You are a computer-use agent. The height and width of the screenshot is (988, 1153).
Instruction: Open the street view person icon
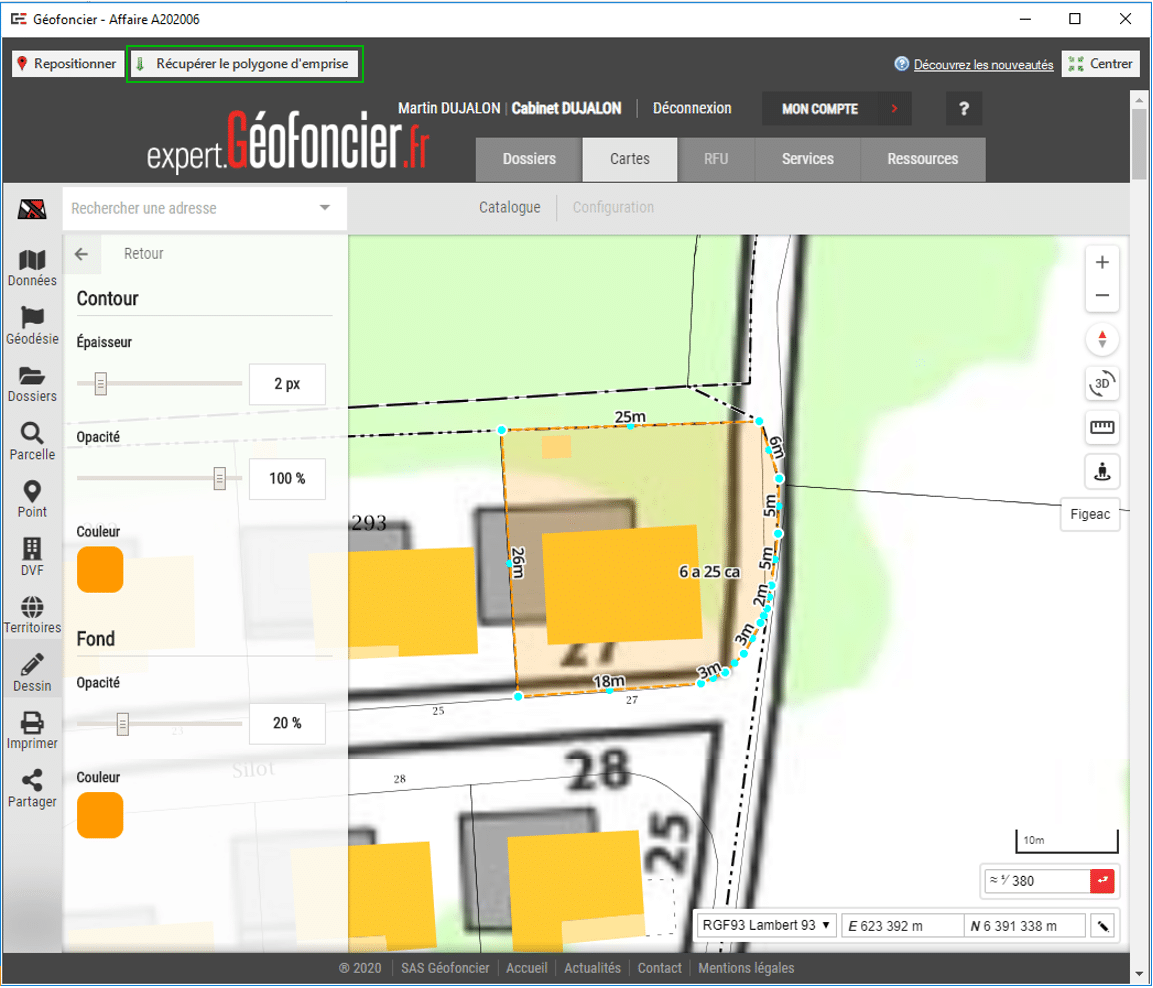click(1102, 470)
